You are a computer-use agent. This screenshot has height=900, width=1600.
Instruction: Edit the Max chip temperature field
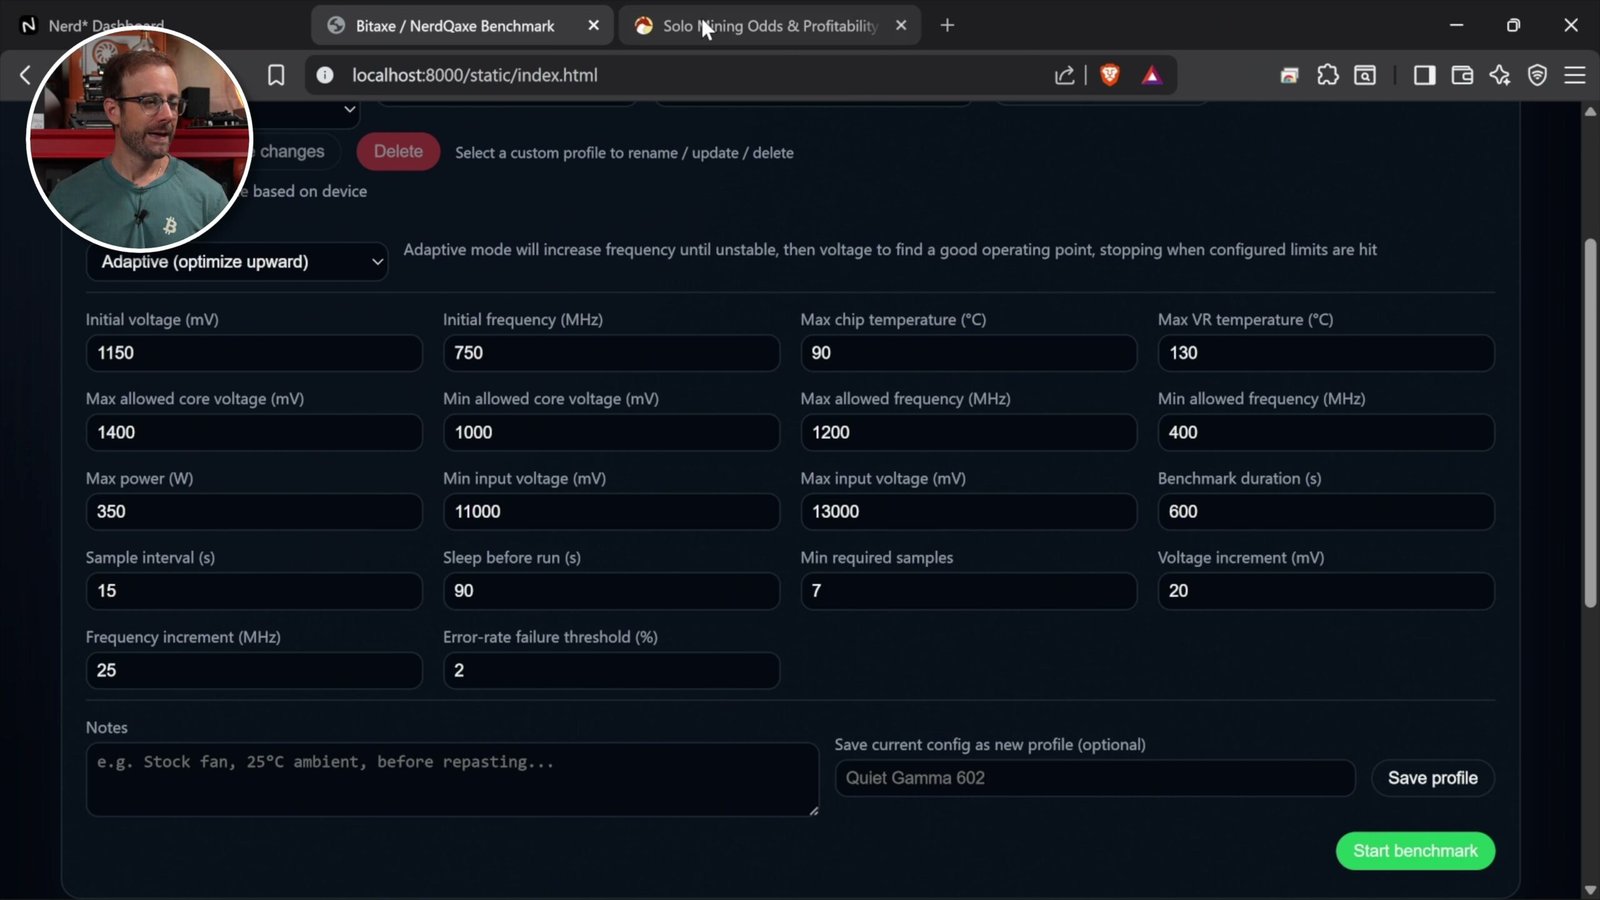click(x=968, y=353)
